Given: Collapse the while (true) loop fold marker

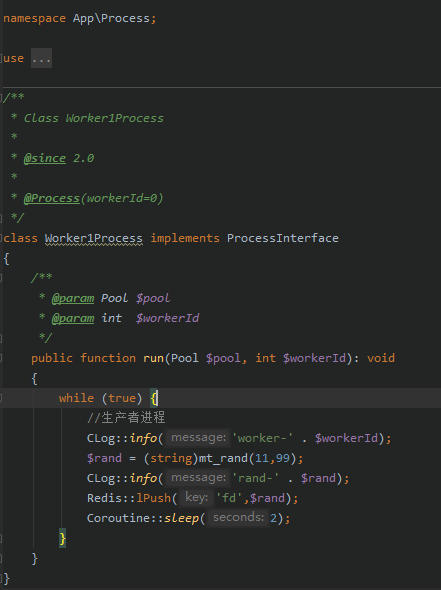Looking at the screenshot, I should click(1, 398).
